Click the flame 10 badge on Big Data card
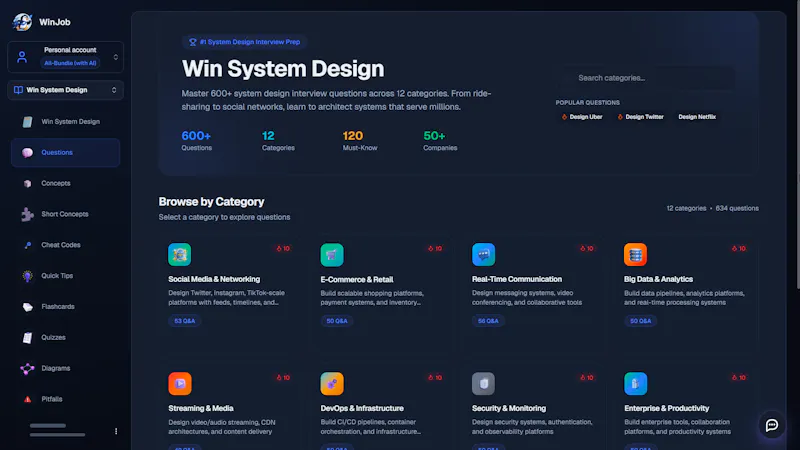Screen dimensions: 800x450 click(739, 248)
